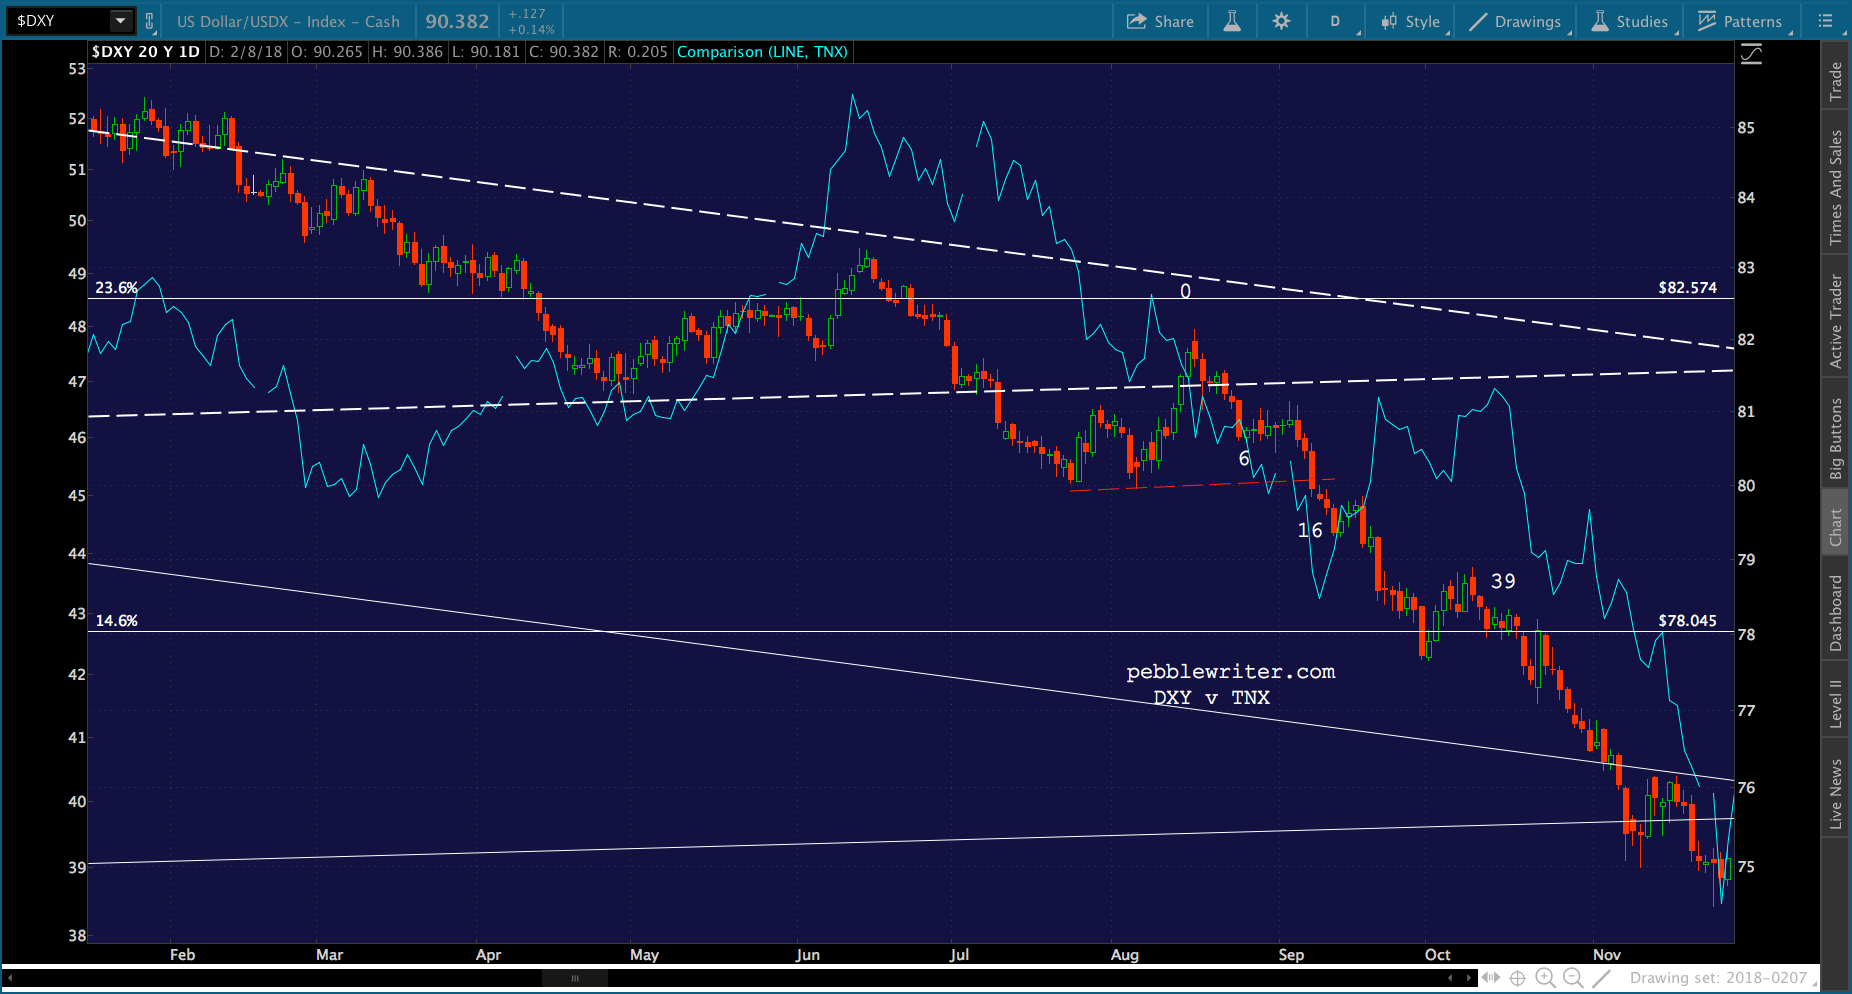
Task: Click the zoom in magnifier icon
Action: [x=1545, y=978]
